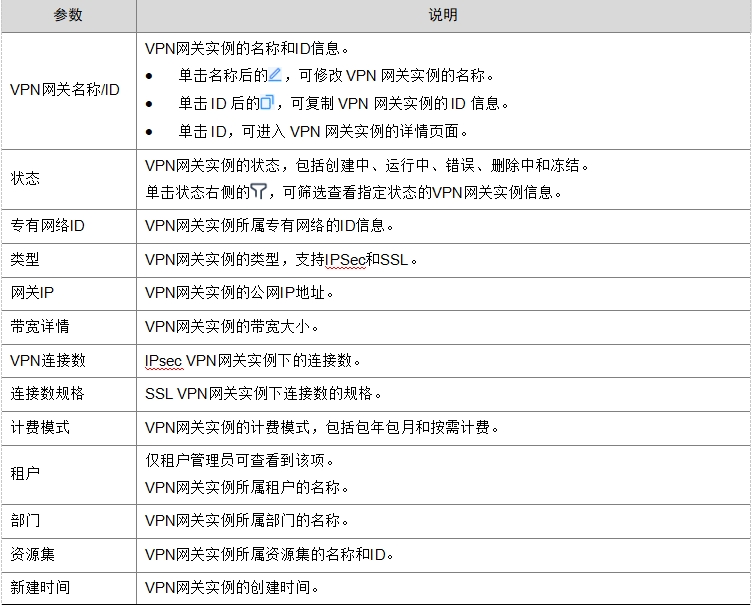Select the 带宽详情 parameter cell

tap(69, 327)
